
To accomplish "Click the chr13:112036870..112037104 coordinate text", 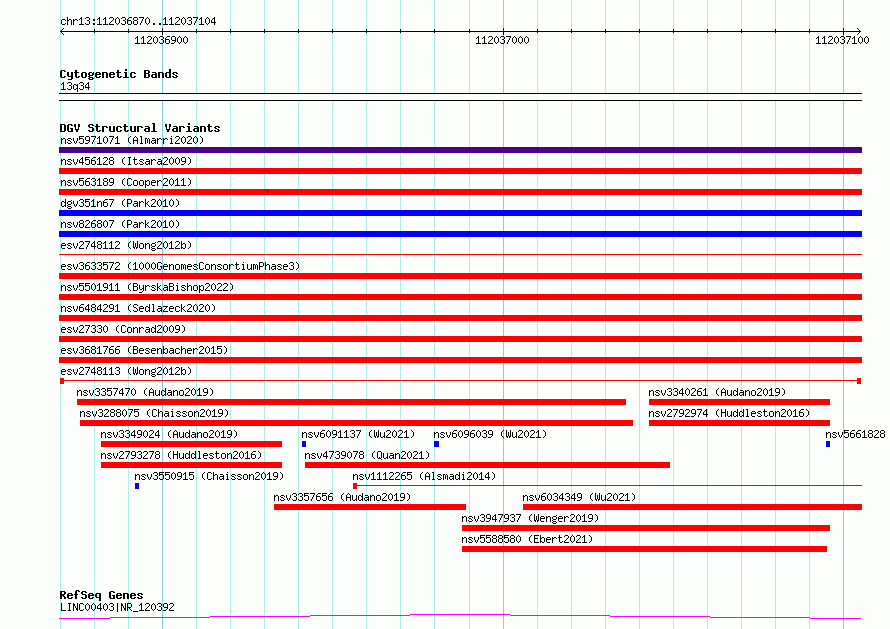I will tap(138, 21).
